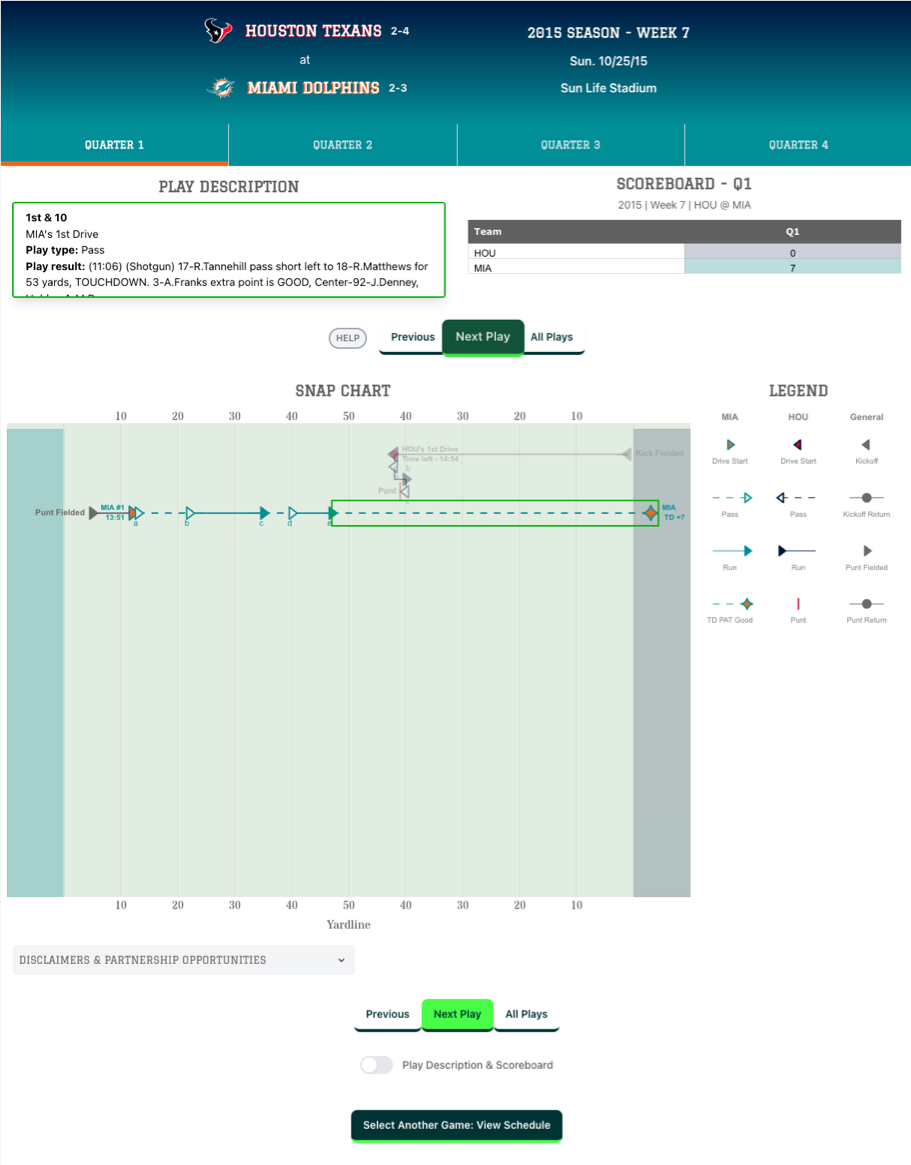The width and height of the screenshot is (911, 1165).
Task: Click play marker 'e' in the snap chart
Action: coord(333,513)
